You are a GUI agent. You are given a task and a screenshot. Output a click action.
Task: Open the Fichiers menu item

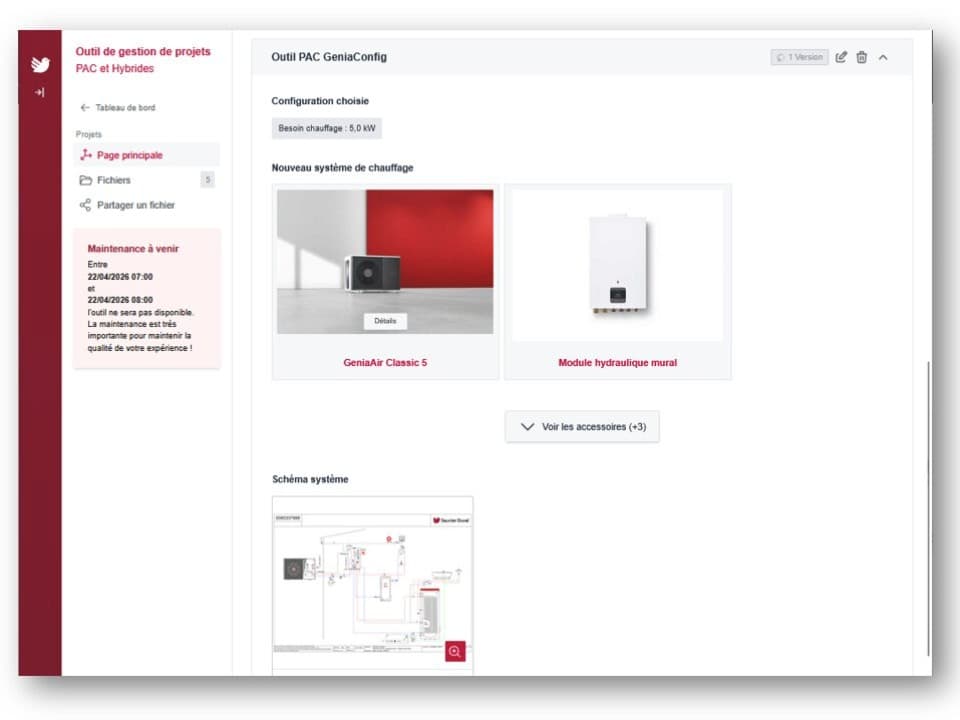147,180
